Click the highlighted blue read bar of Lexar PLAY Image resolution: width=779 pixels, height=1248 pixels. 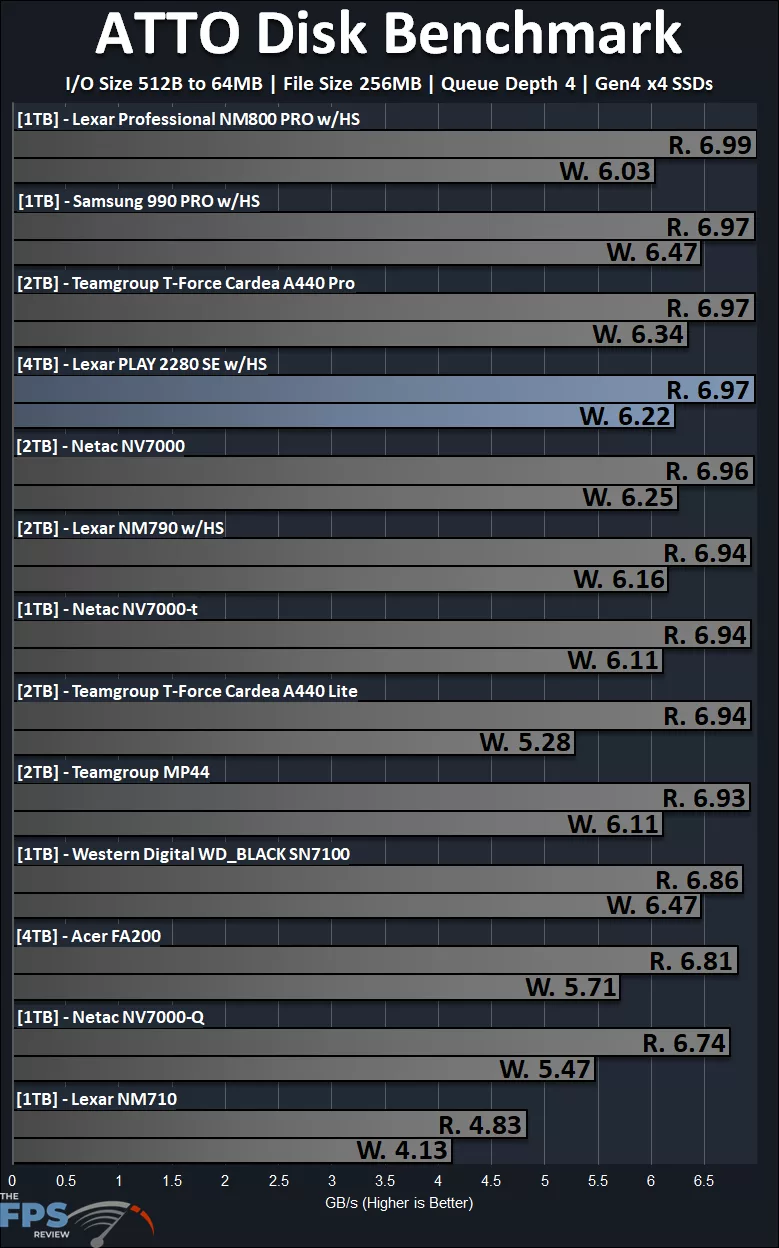point(382,389)
